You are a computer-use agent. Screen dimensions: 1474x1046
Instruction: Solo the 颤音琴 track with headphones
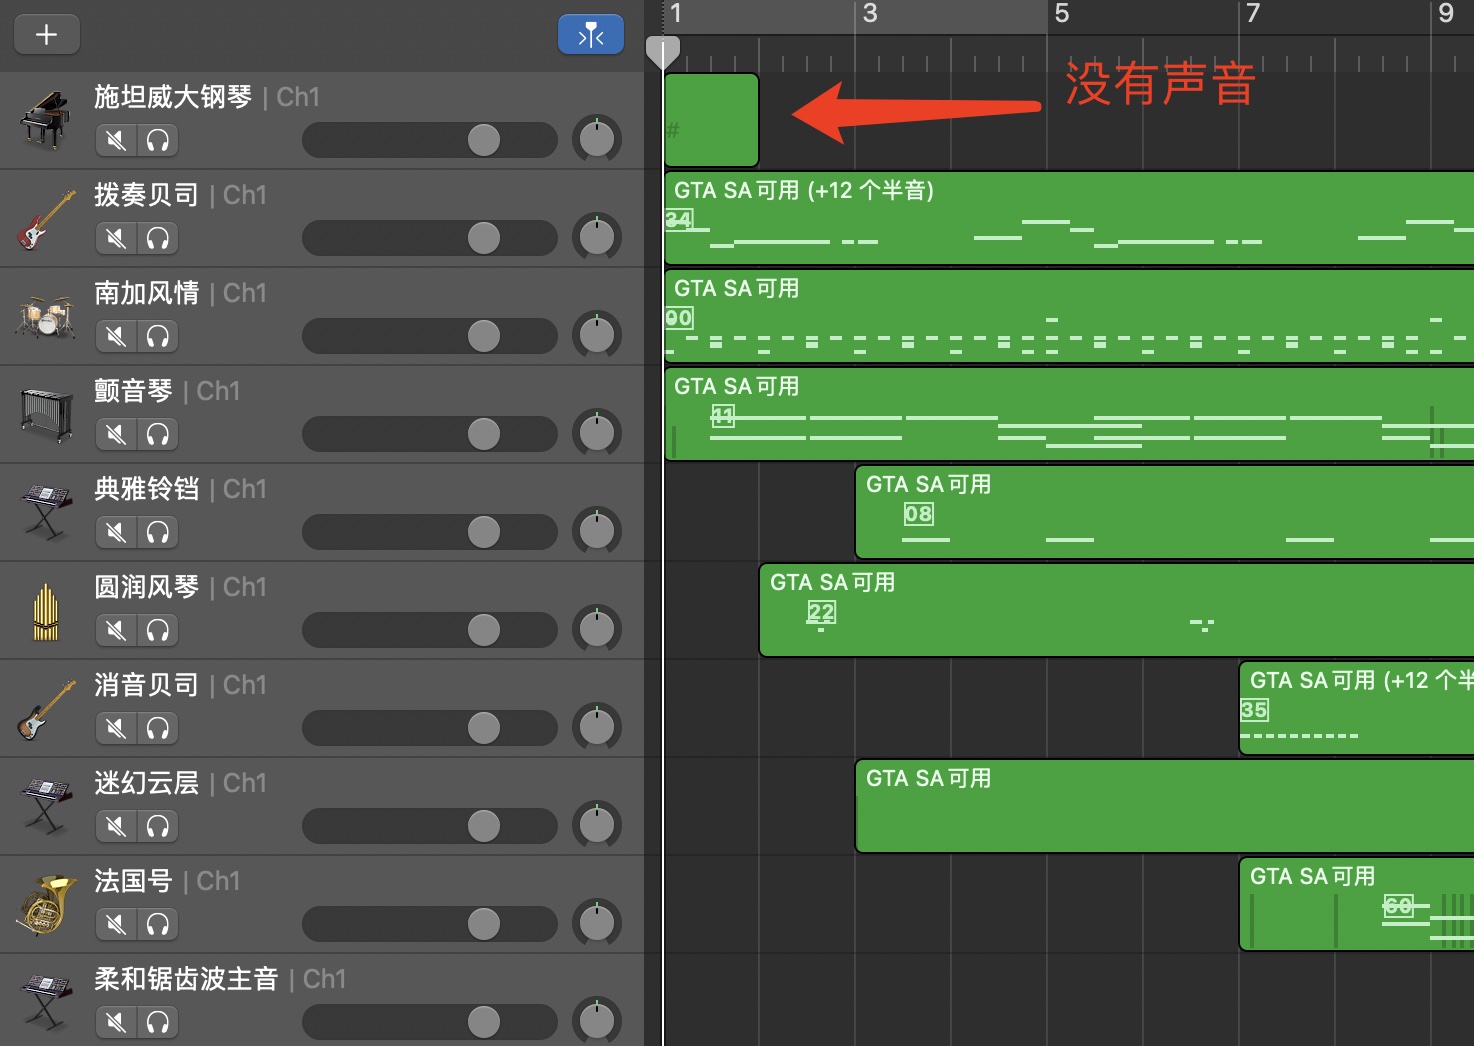(x=158, y=434)
